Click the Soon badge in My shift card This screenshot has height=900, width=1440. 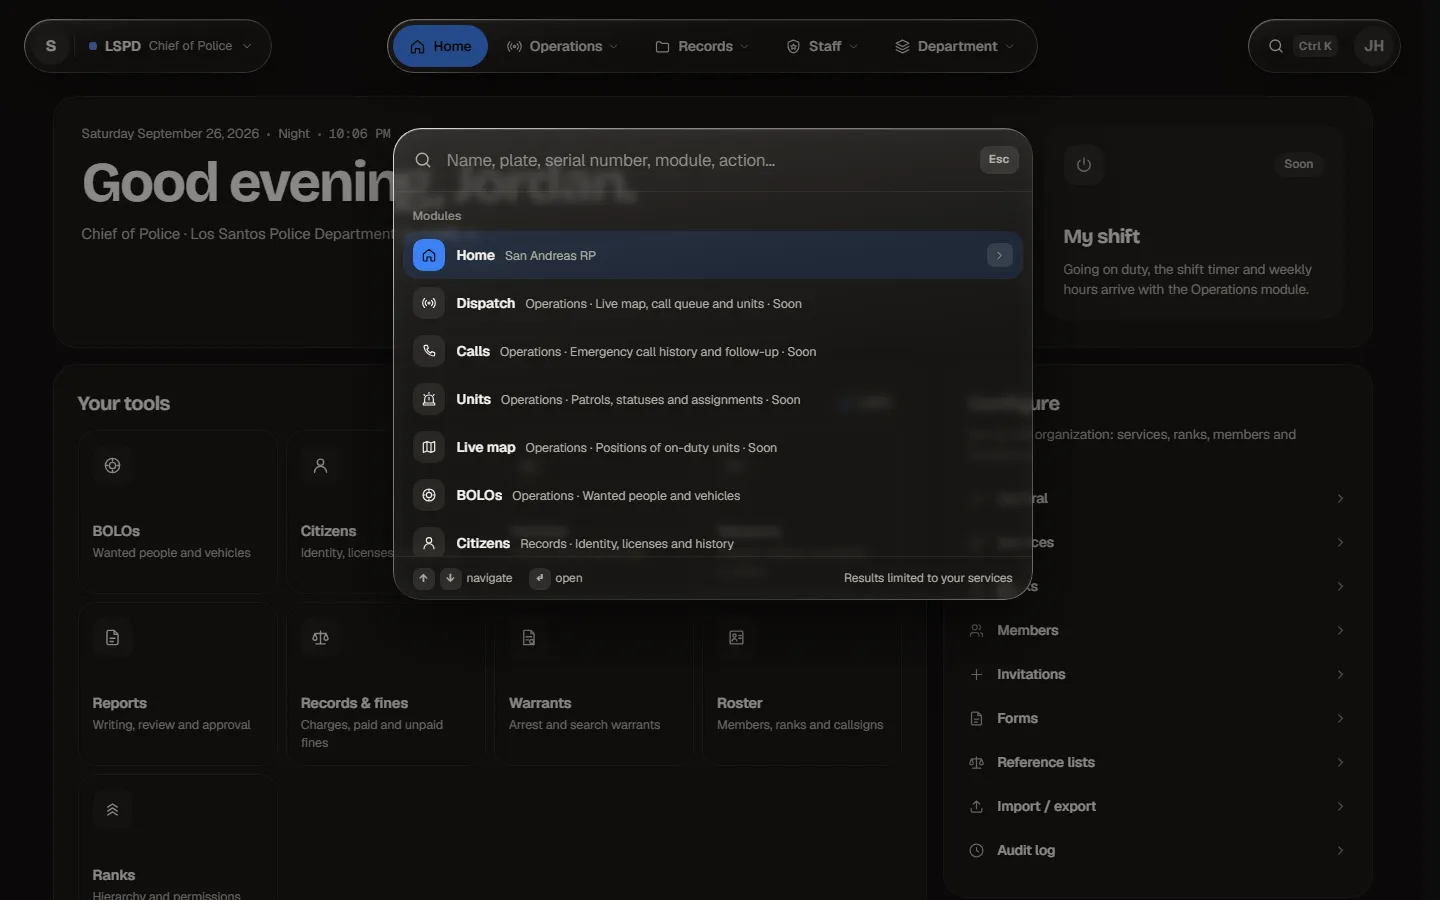(x=1299, y=164)
